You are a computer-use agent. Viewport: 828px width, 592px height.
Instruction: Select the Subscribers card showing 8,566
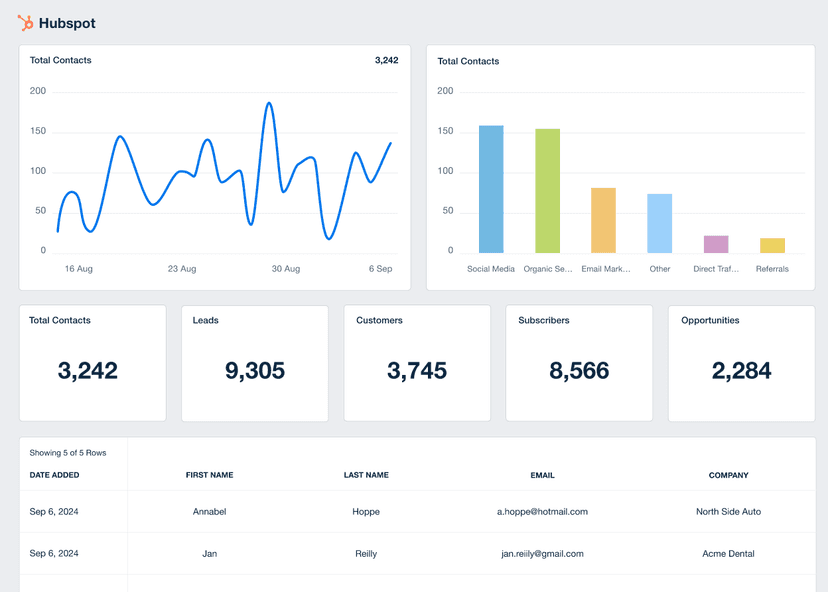click(x=579, y=363)
